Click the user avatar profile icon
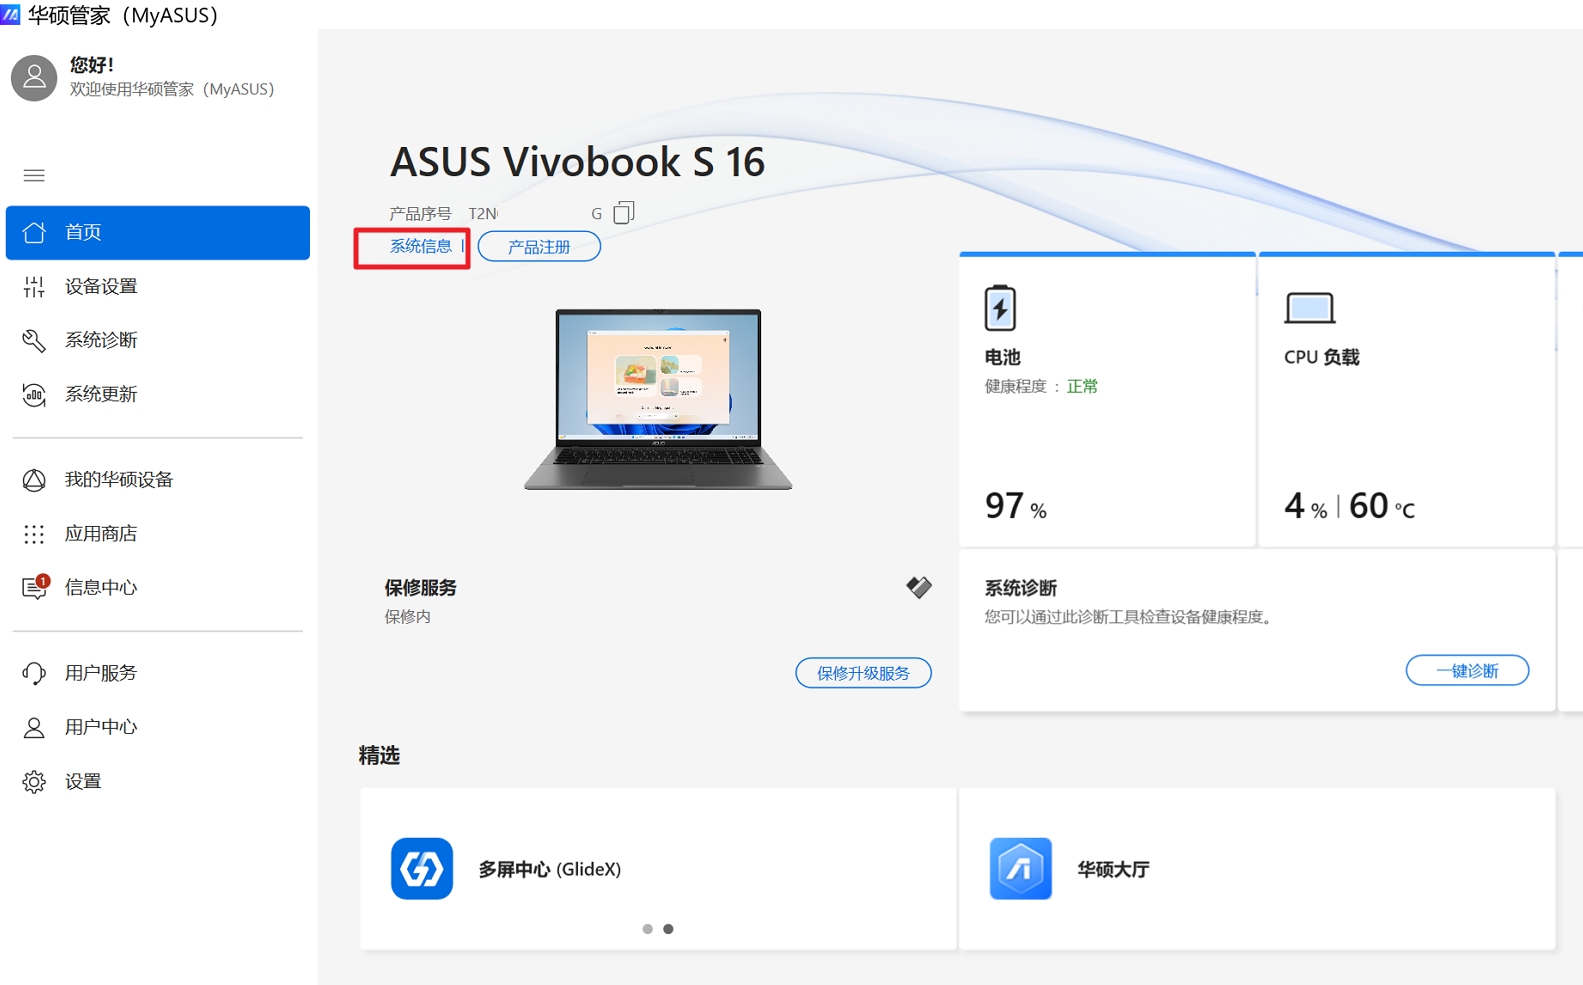Image resolution: width=1583 pixels, height=985 pixels. point(34,78)
